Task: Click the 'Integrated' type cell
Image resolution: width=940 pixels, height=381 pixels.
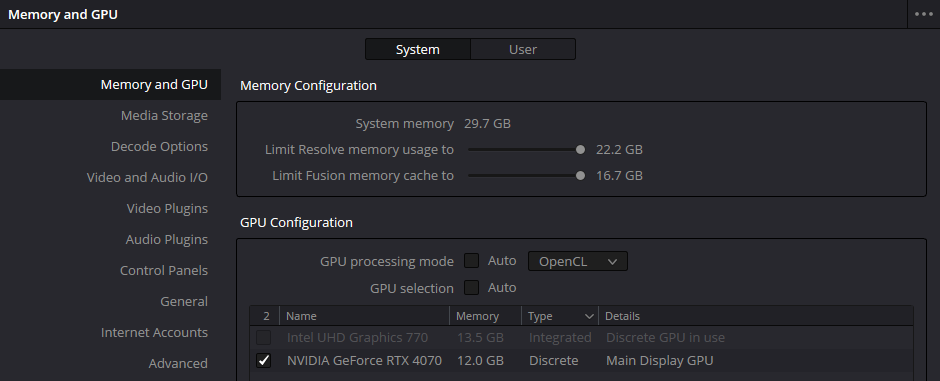Action: [560, 338]
